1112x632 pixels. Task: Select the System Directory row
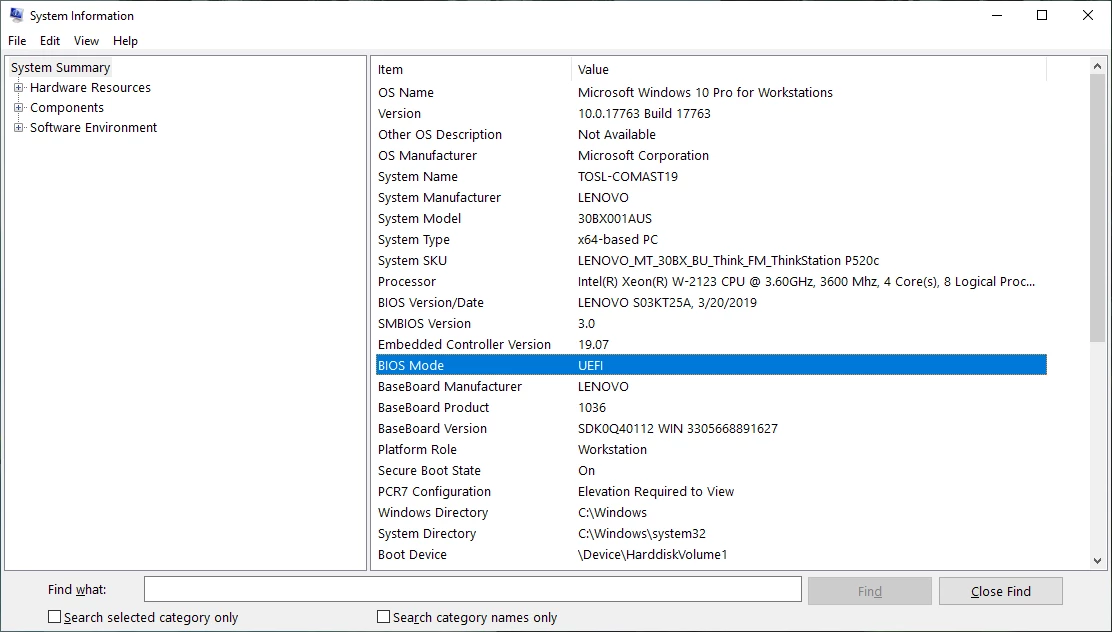(x=709, y=533)
